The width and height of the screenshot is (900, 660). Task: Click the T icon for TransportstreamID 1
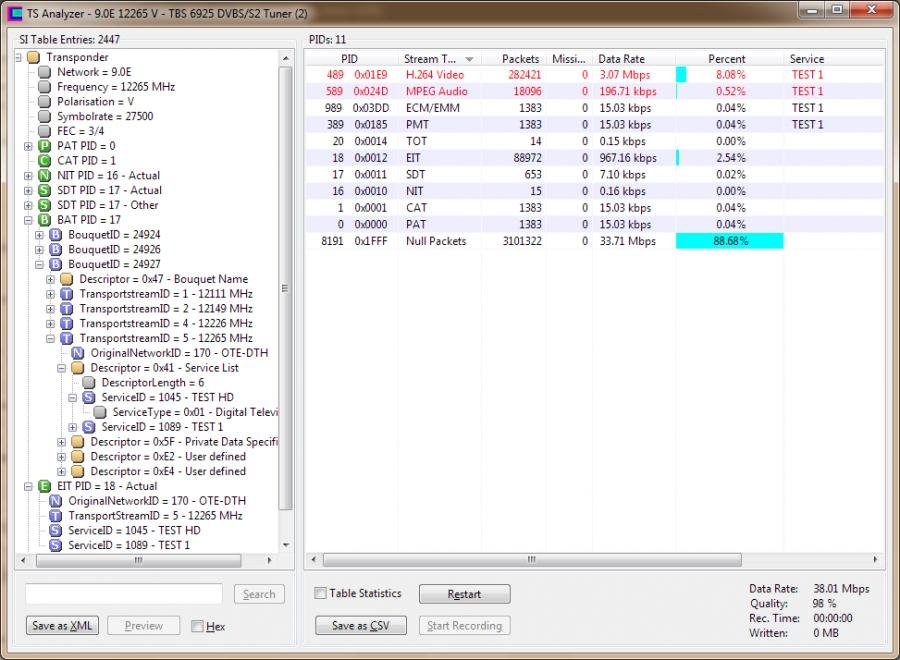67,294
